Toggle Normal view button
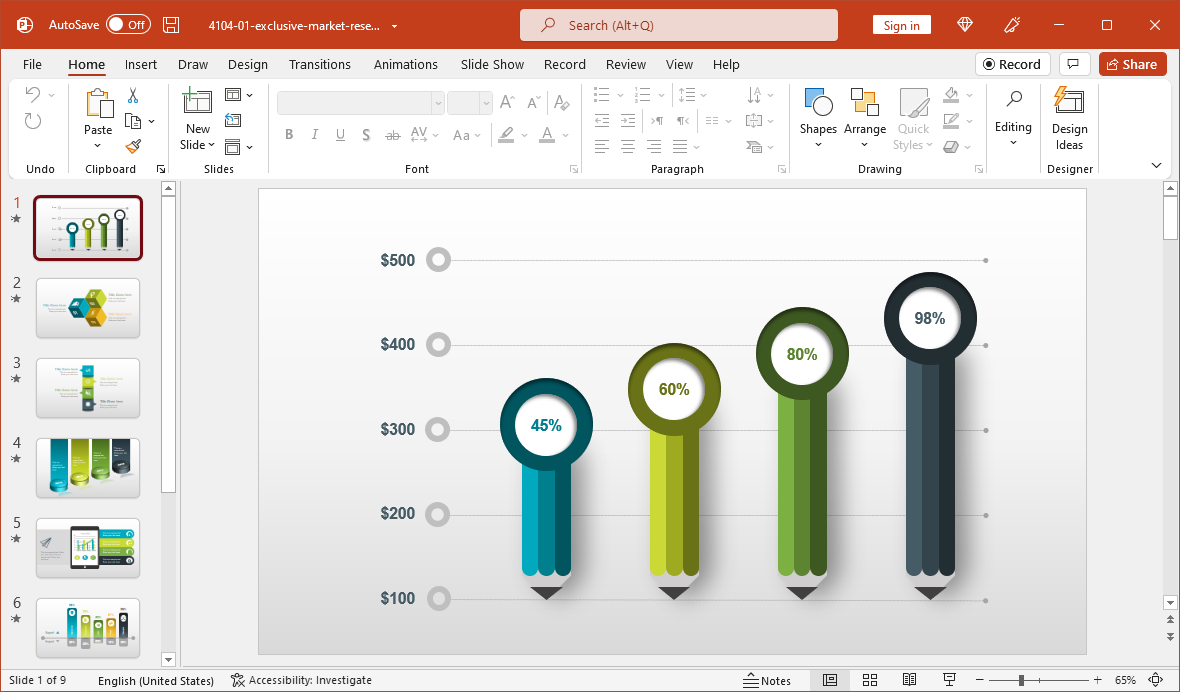This screenshot has height=692, width=1180. [x=829, y=680]
